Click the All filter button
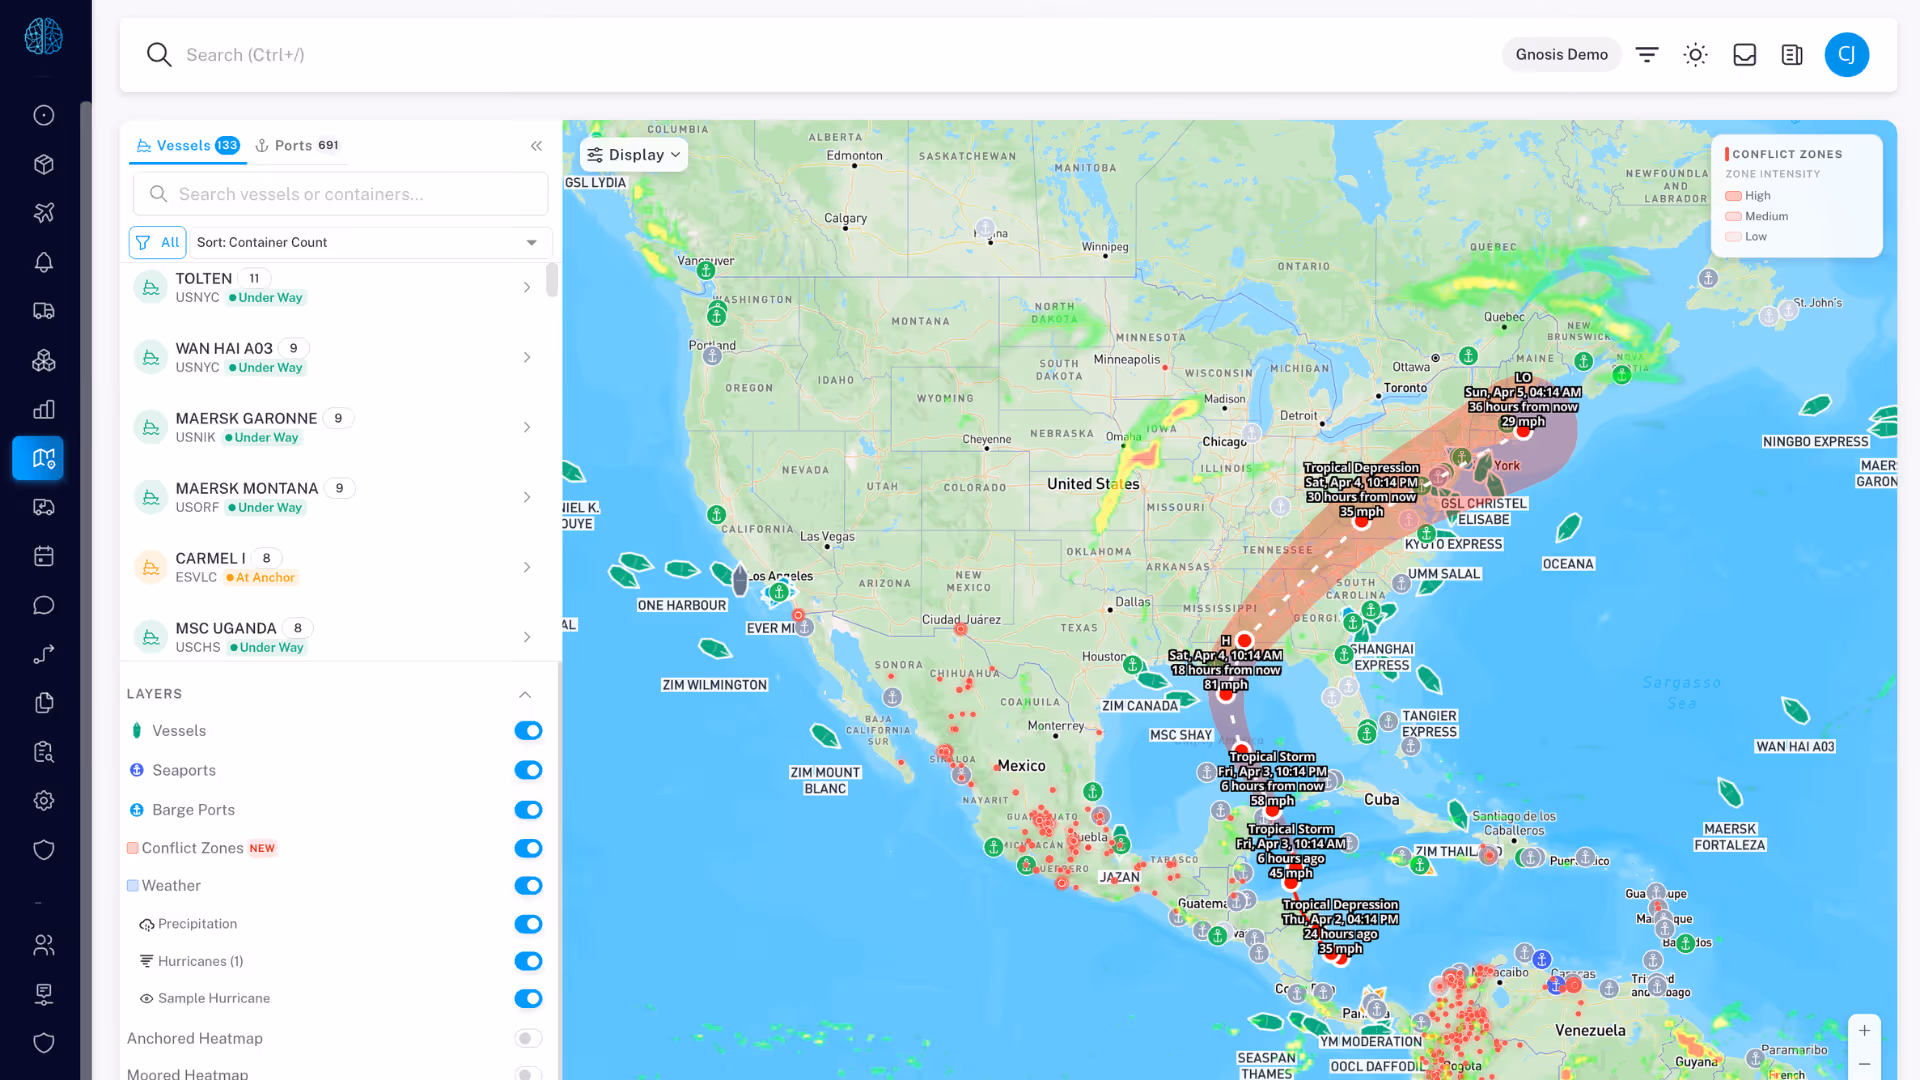This screenshot has width=1920, height=1080. 157,242
